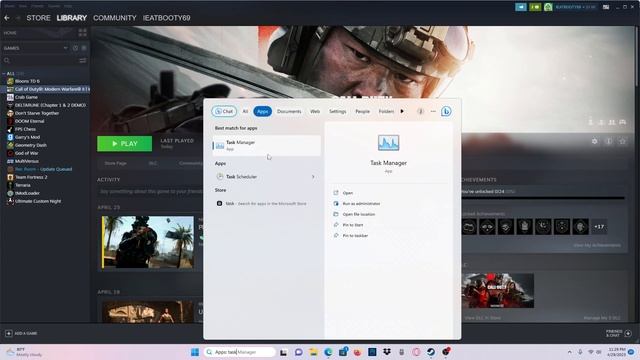This screenshot has width=640, height=360.
Task: Open the advanced filter sliders icon
Action: coord(83,60)
